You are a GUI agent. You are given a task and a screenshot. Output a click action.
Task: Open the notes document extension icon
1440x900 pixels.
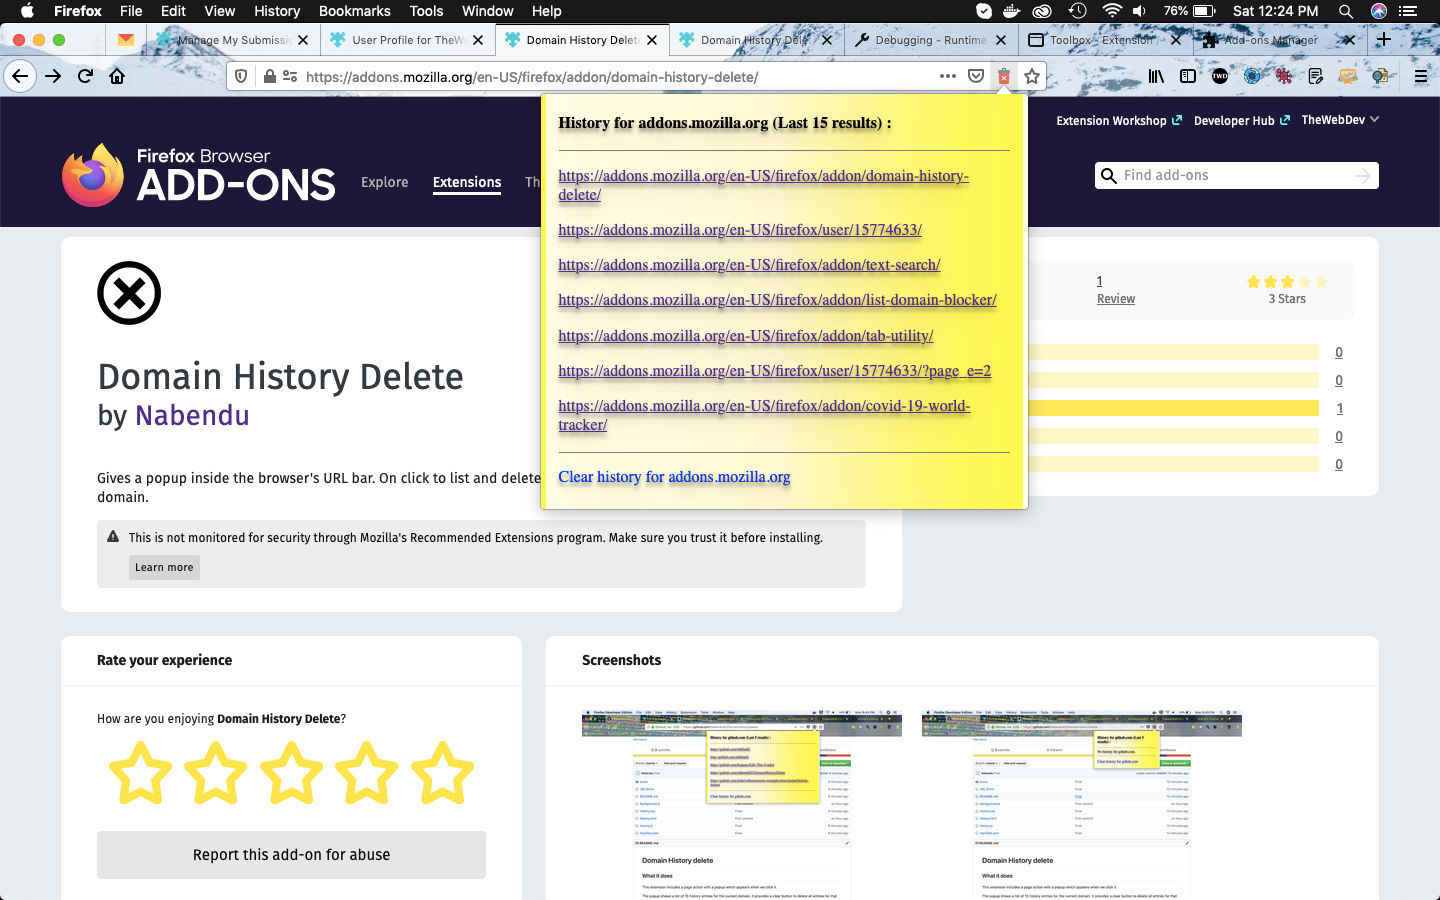[1316, 76]
